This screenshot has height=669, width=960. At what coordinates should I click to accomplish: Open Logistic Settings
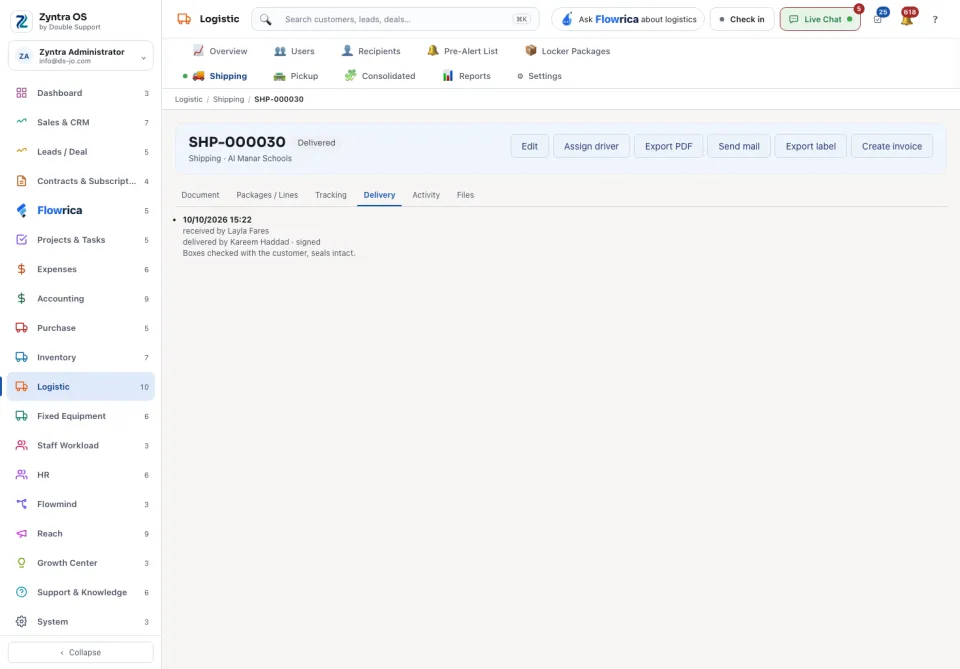point(539,76)
